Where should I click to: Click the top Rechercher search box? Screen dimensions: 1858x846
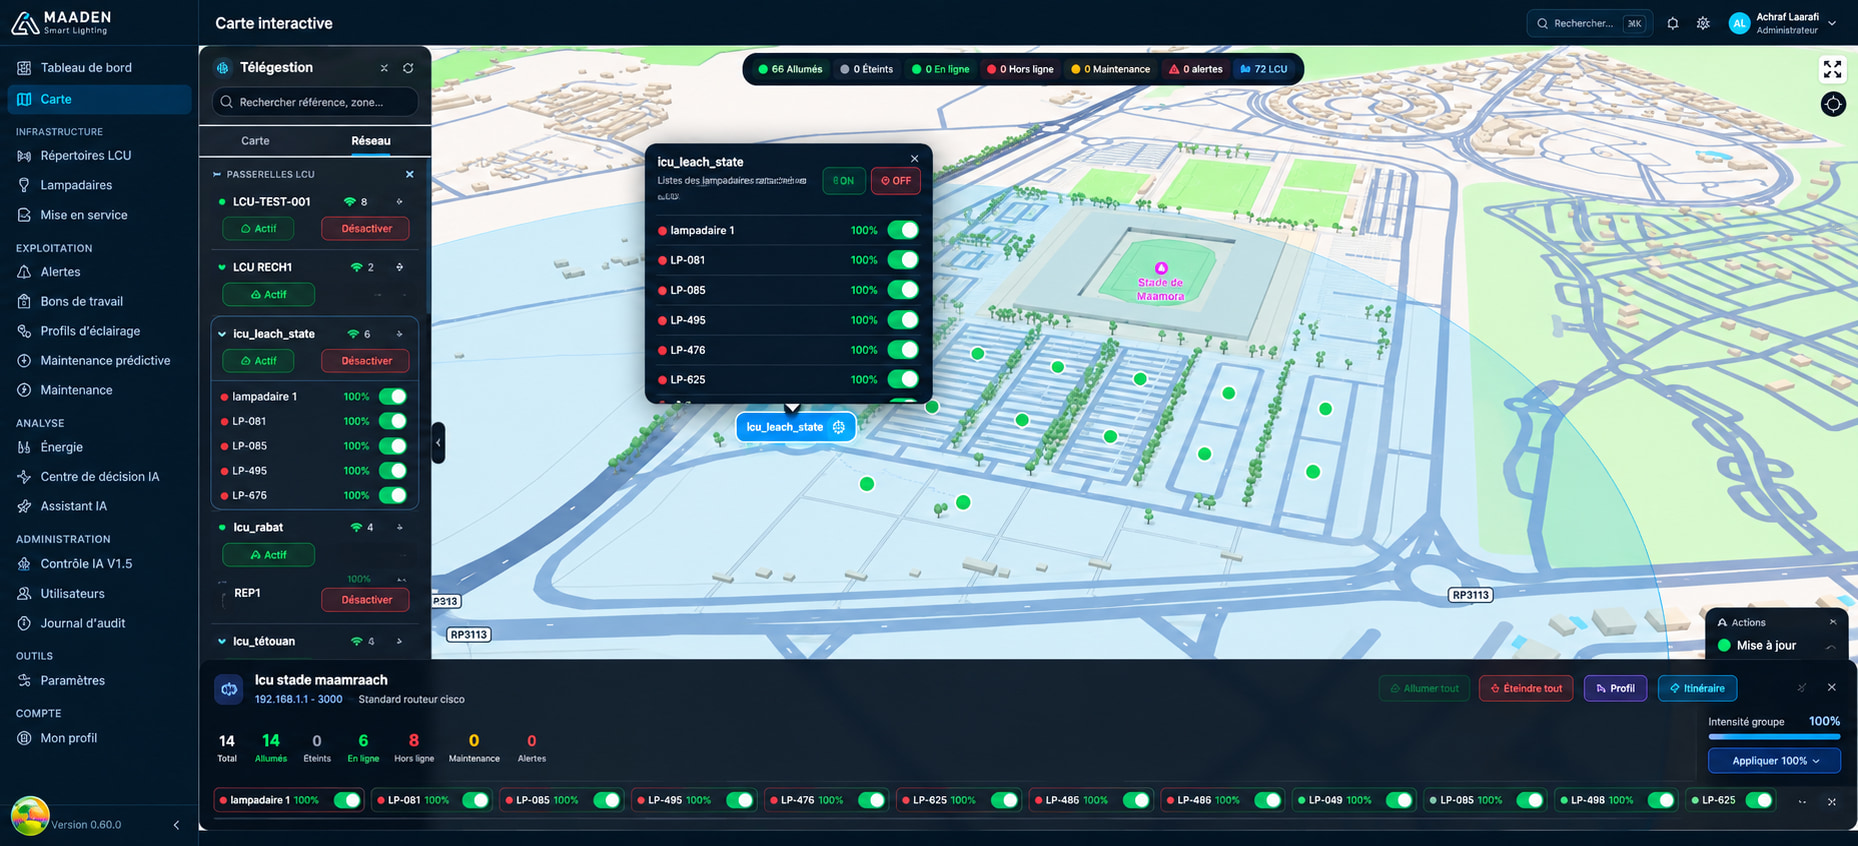[1589, 23]
